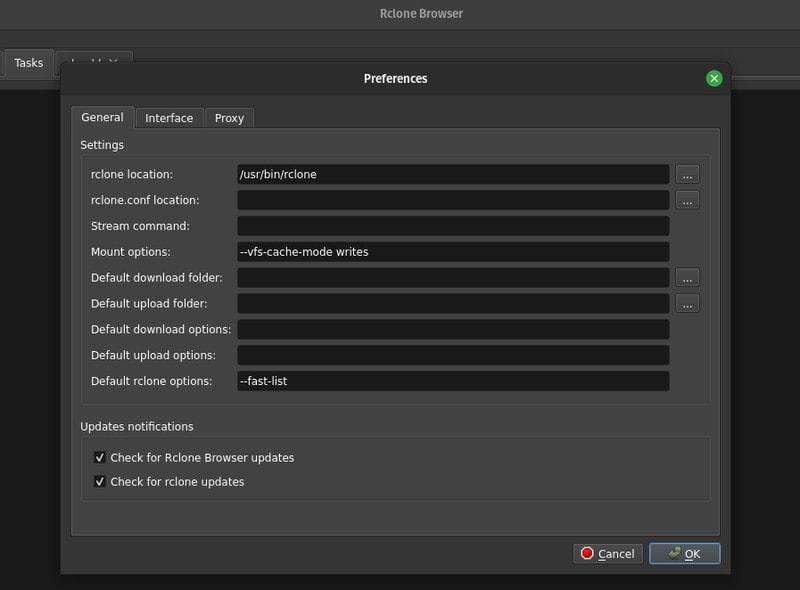Browse for a default download folder
Image resolution: width=800 pixels, height=590 pixels.
coord(686,277)
